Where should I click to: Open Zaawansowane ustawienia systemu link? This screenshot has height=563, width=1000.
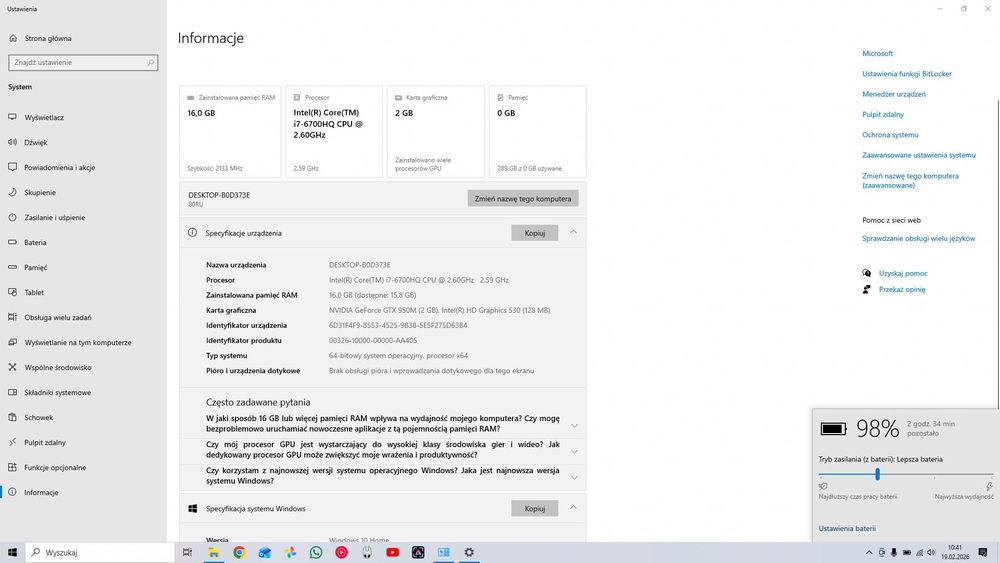pos(919,155)
